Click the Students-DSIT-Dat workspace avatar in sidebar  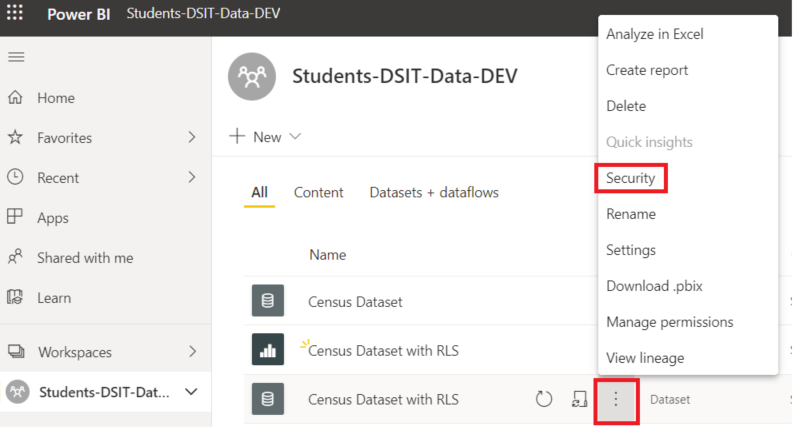pos(18,392)
